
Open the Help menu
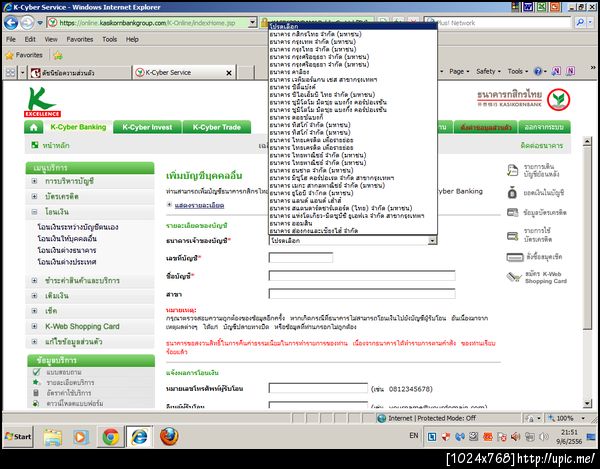click(132, 39)
